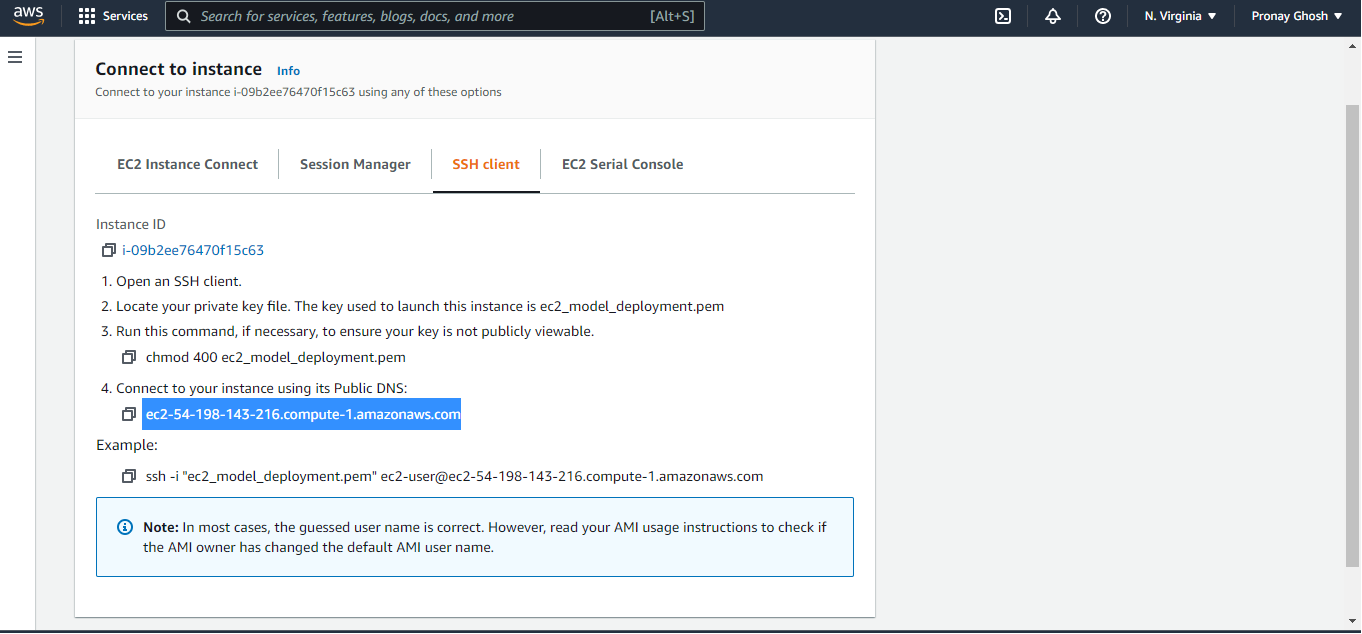Open the all-services grid icon
Image resolution: width=1362 pixels, height=634 pixels.
(87, 15)
